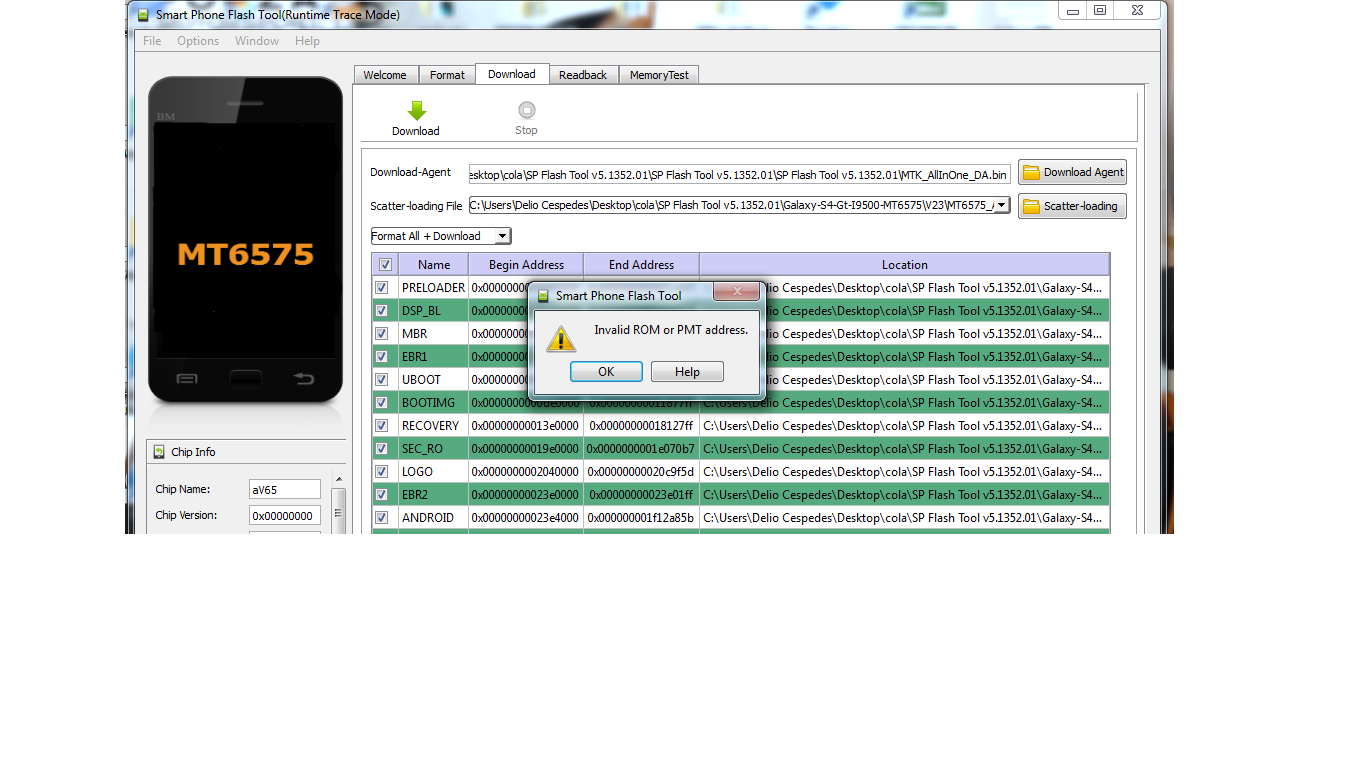1366x768 pixels.
Task: Click the Chip Name input field
Action: (285, 489)
